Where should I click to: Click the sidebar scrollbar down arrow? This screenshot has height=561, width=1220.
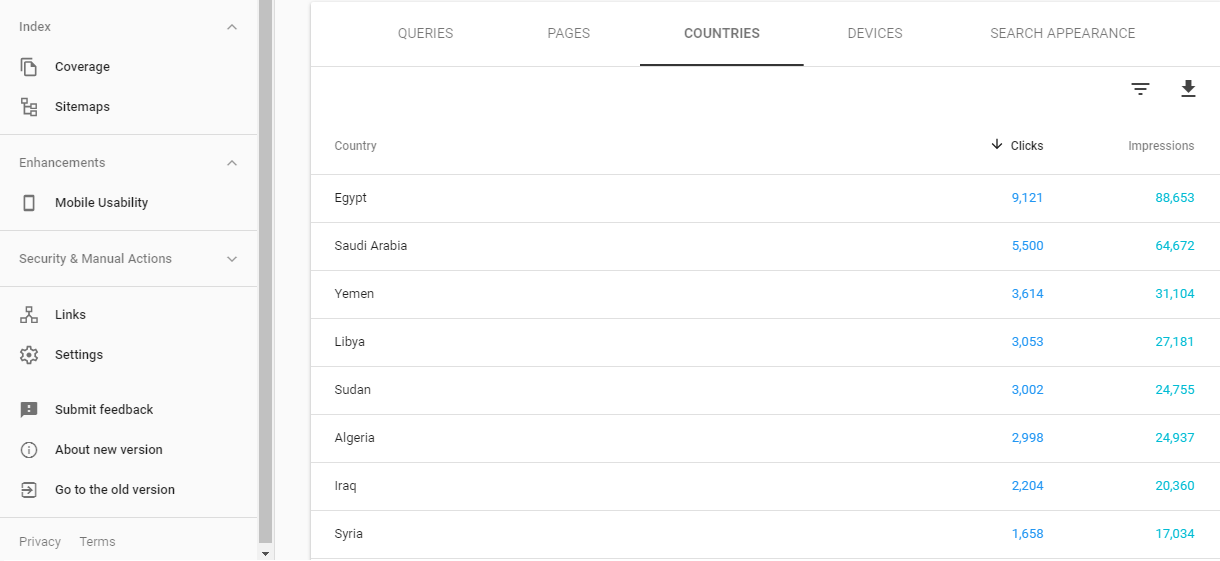point(265,553)
